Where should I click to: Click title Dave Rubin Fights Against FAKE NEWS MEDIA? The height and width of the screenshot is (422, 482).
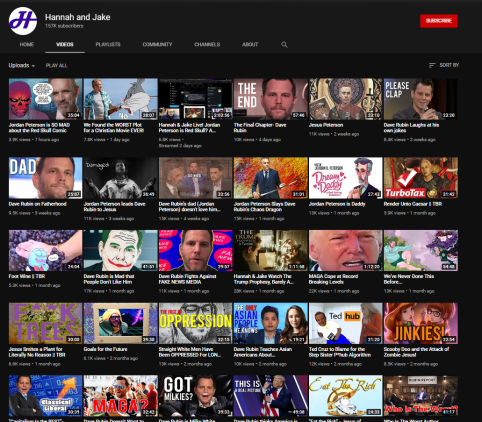tap(187, 279)
